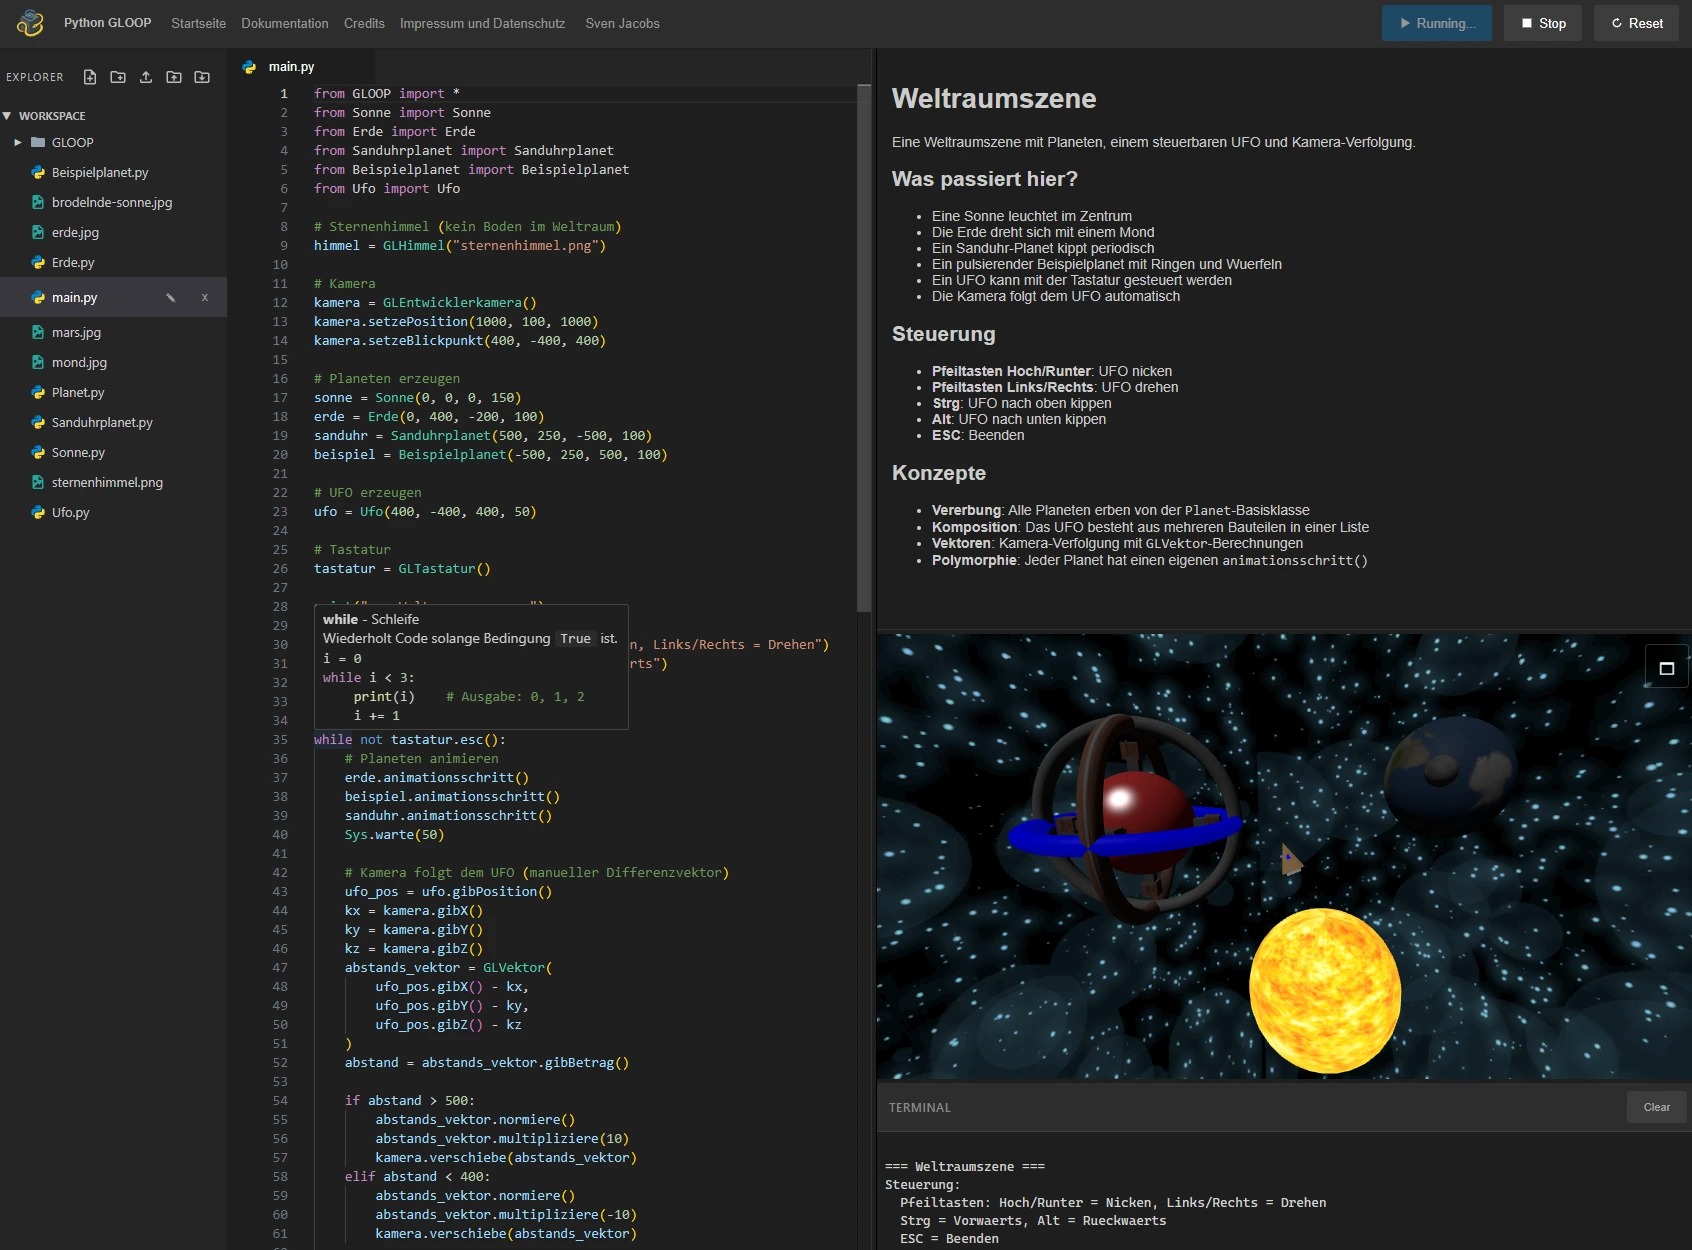The image size is (1692, 1250).
Task: Open the Beispielplanet.py file icon in Explorer
Action: (36, 172)
